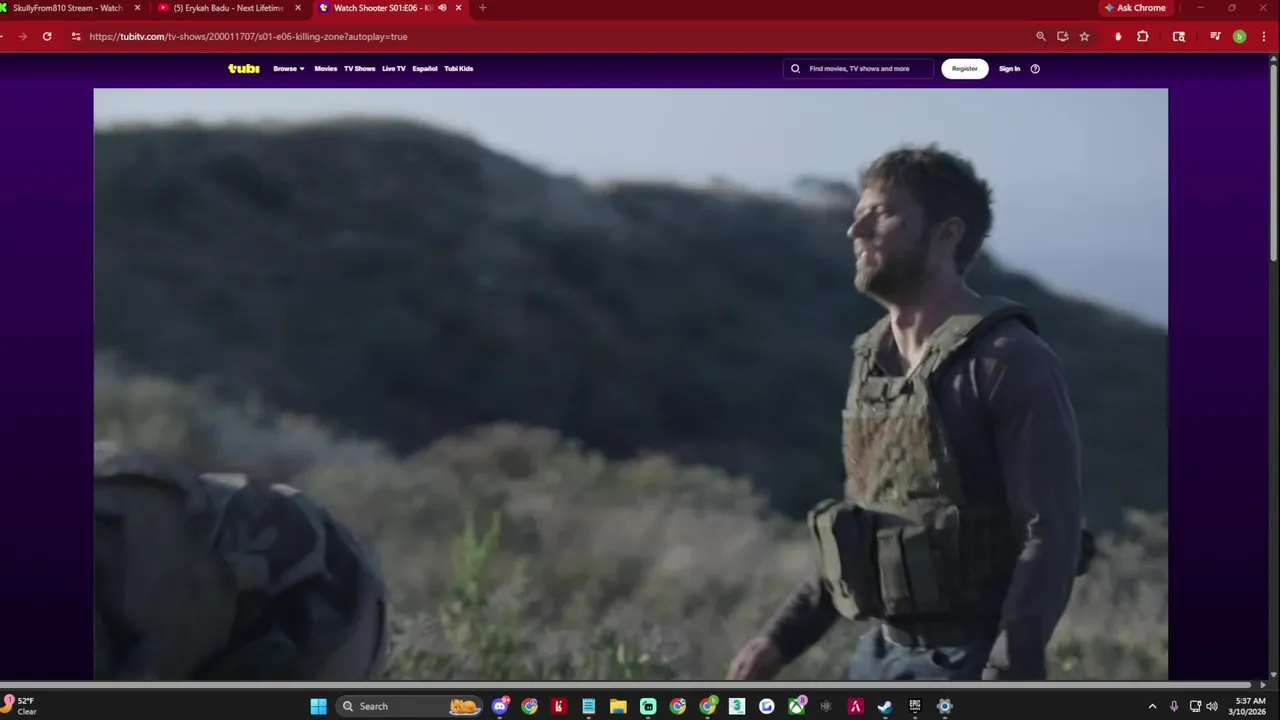This screenshot has width=1280, height=720.
Task: Click the Register button
Action: (x=965, y=69)
